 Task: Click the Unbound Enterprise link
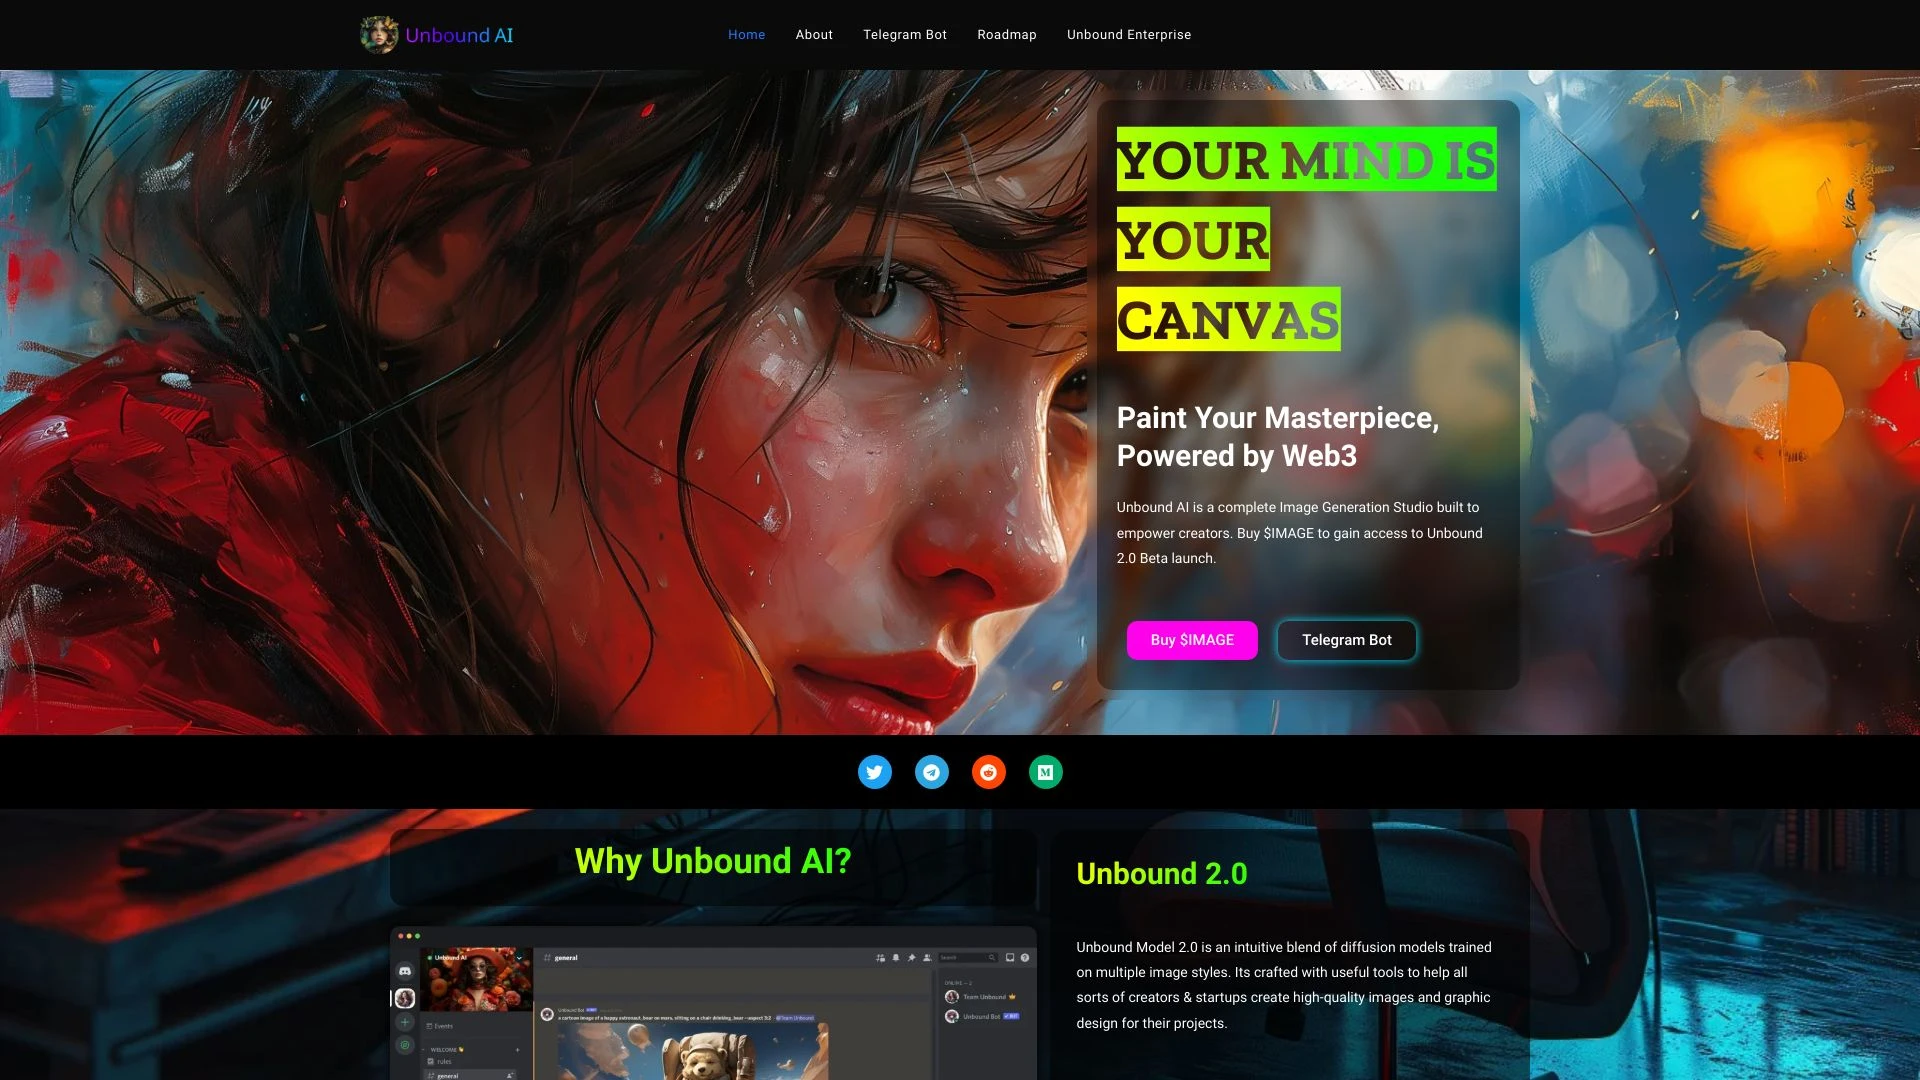tap(1129, 34)
